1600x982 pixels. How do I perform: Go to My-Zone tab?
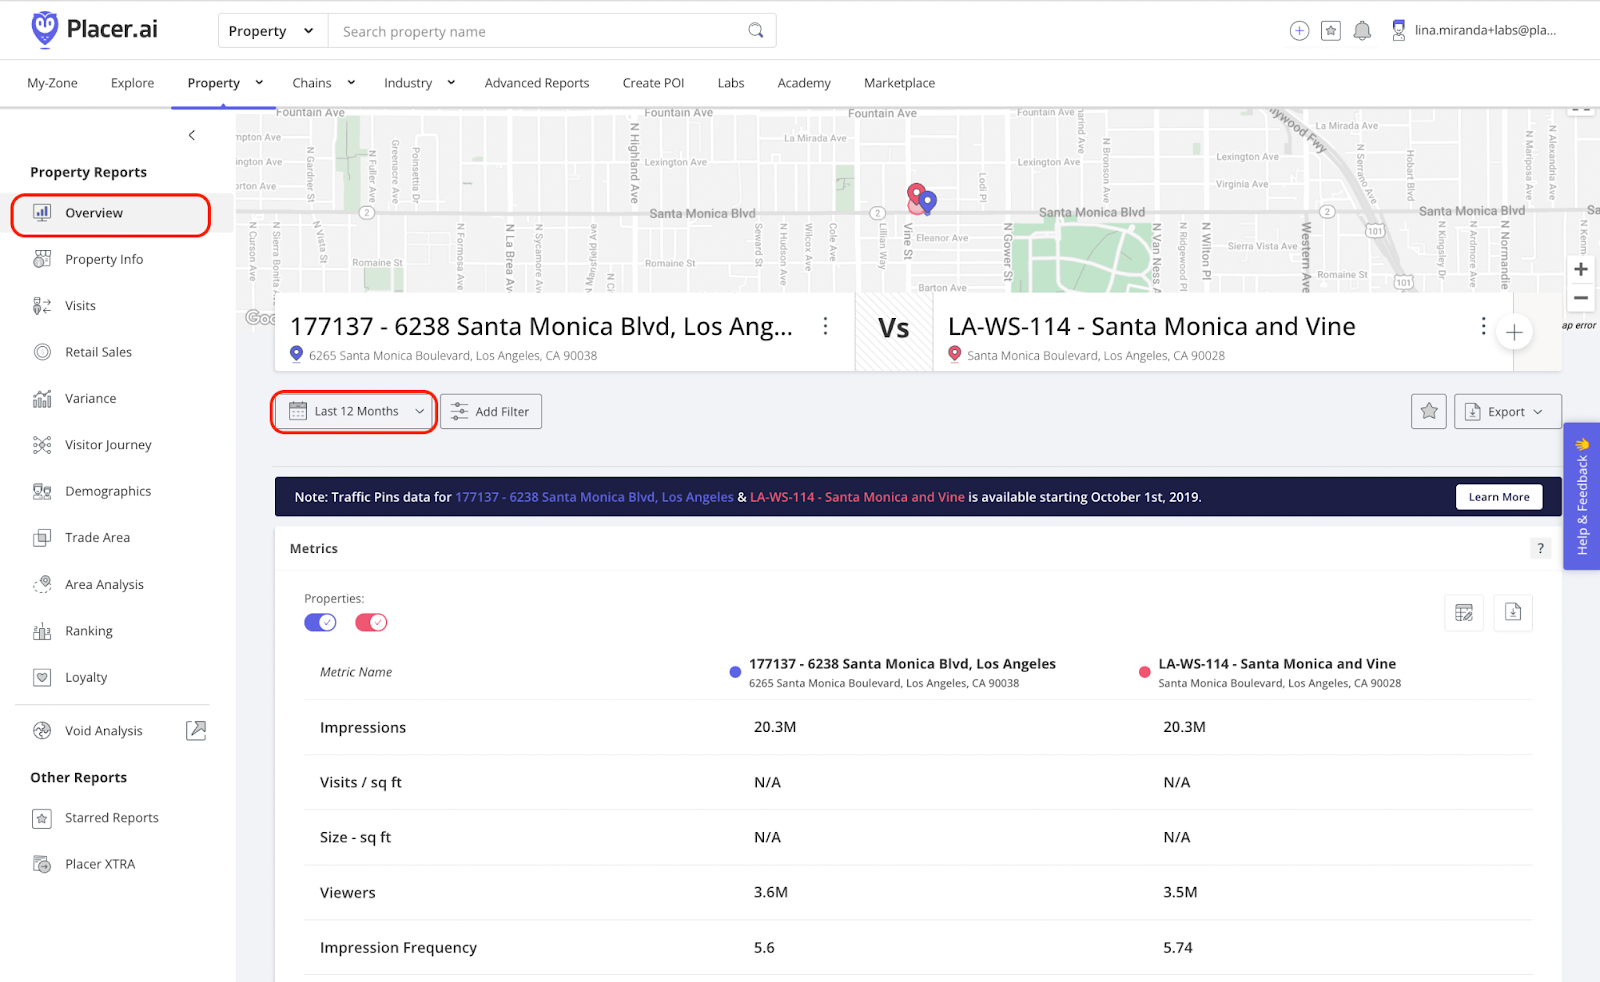(52, 83)
